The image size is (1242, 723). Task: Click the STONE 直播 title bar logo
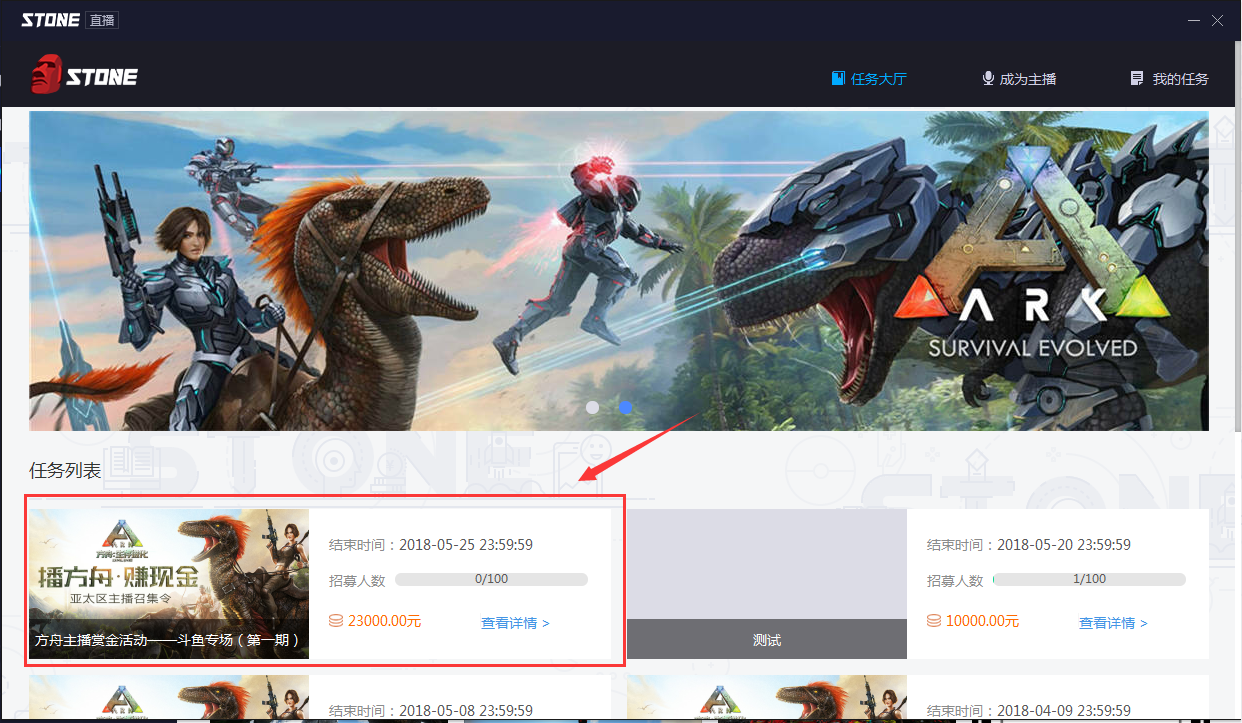coord(69,20)
